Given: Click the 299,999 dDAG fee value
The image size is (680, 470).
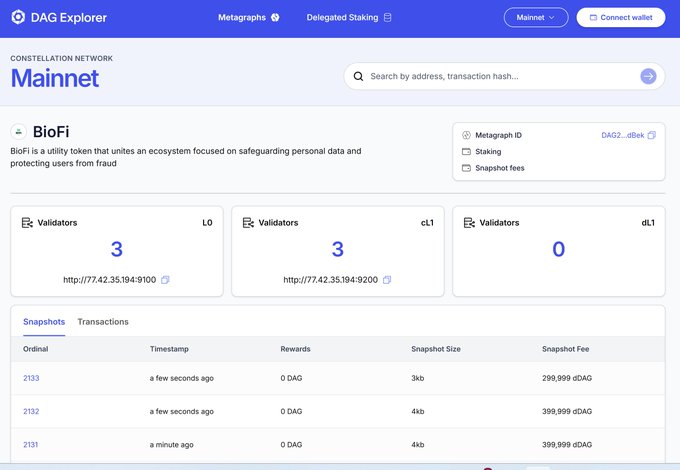Looking at the screenshot, I should point(567,378).
